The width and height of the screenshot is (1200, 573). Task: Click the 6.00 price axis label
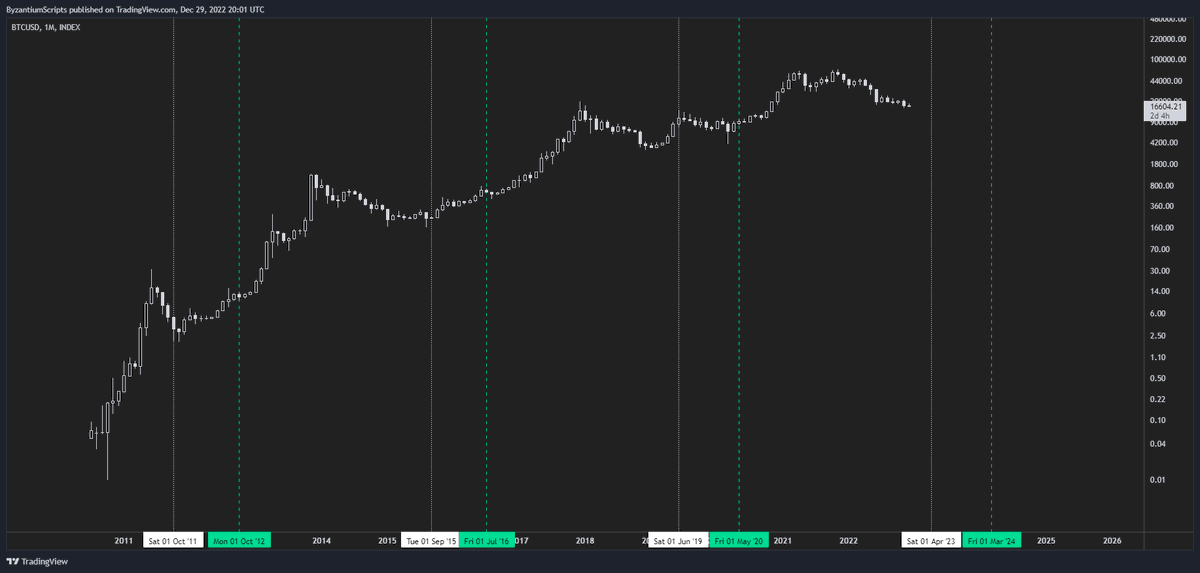coord(1158,313)
